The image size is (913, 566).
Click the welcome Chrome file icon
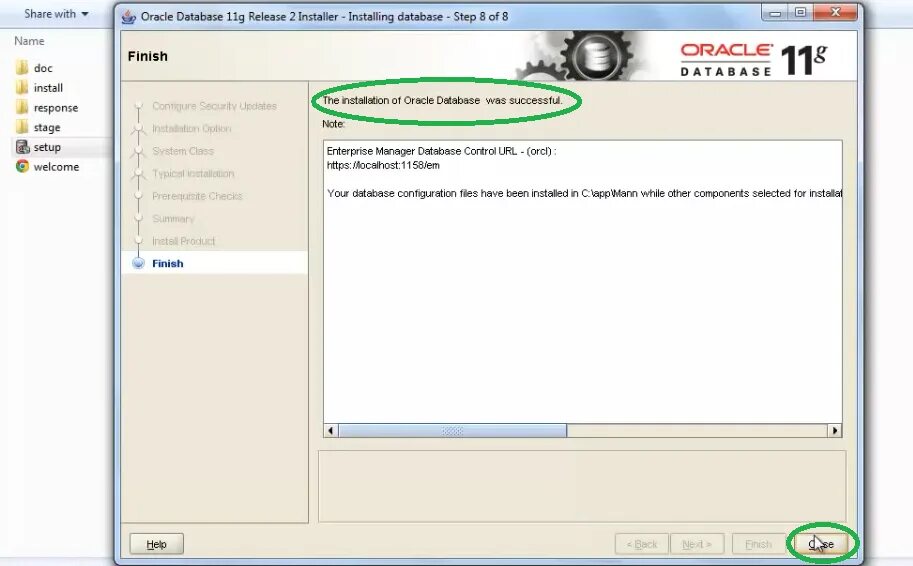22,167
